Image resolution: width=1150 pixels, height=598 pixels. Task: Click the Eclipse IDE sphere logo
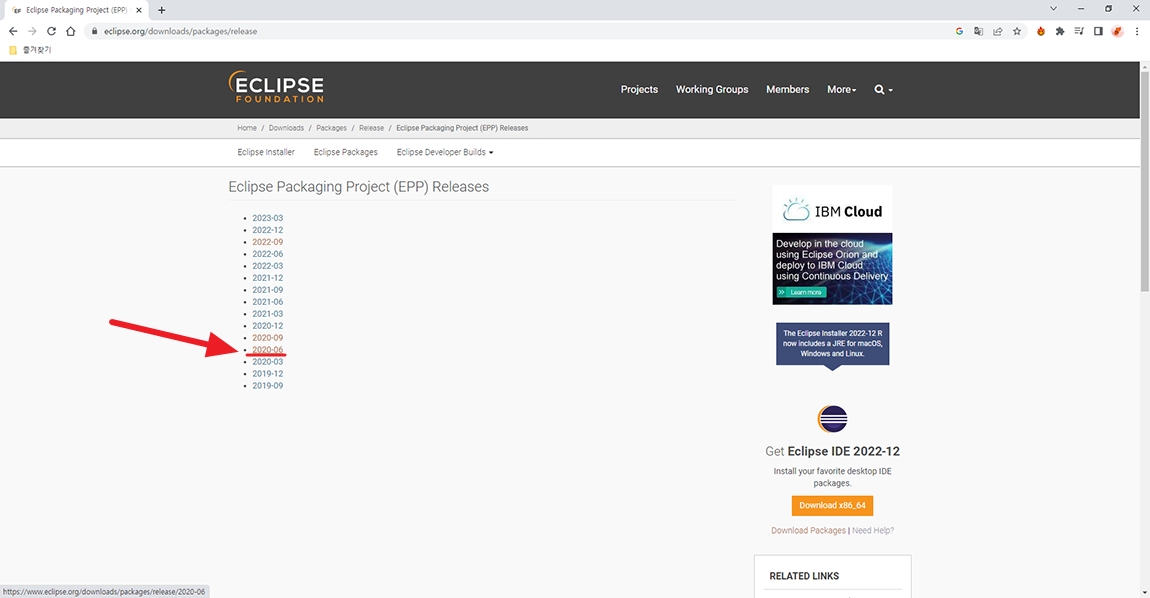[x=832, y=420]
